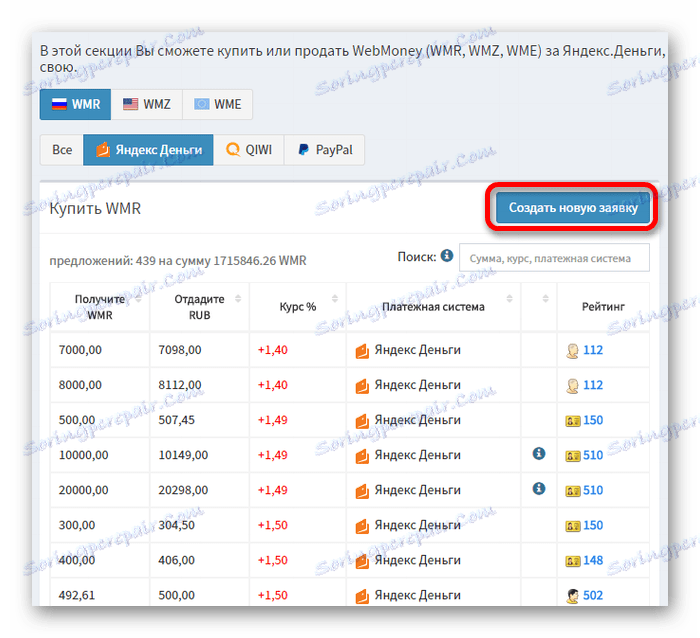This screenshot has height=638, width=700.
Task: Switch to the WME currency tab
Action: [217, 104]
